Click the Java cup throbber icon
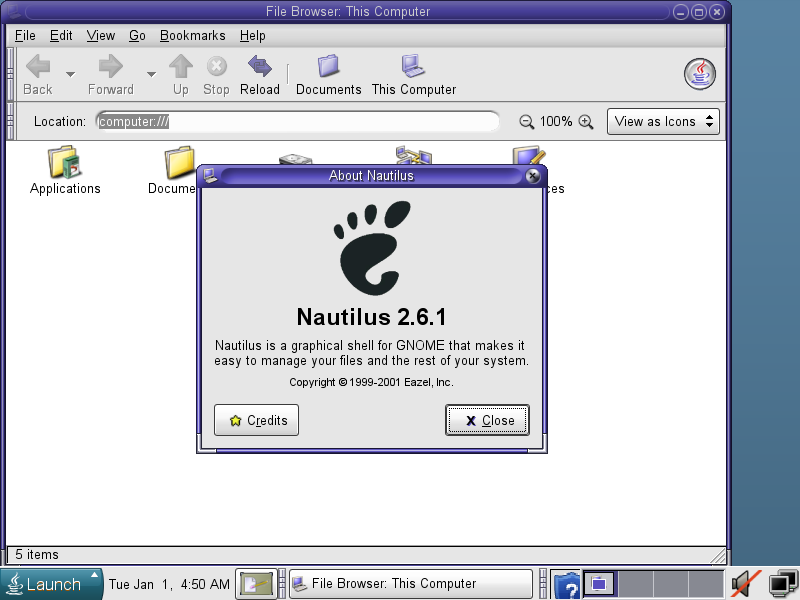This screenshot has width=800, height=600. pyautogui.click(x=699, y=74)
